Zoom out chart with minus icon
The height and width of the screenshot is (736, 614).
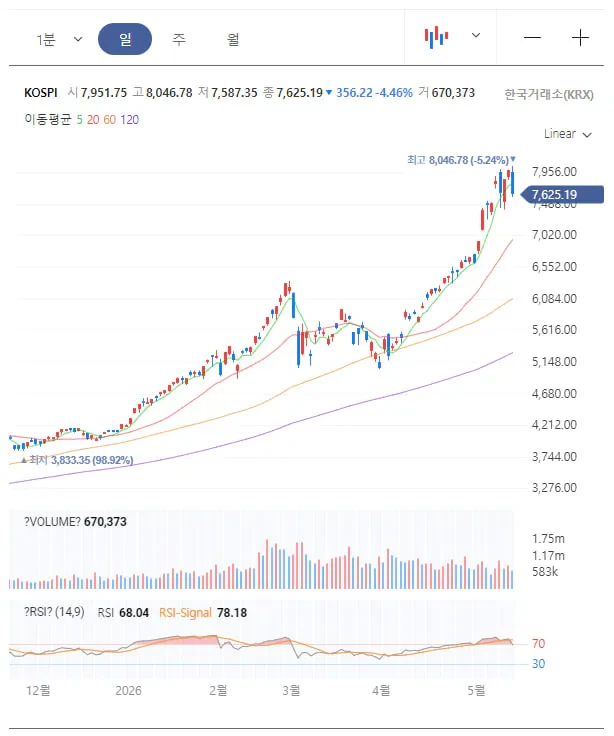point(532,38)
